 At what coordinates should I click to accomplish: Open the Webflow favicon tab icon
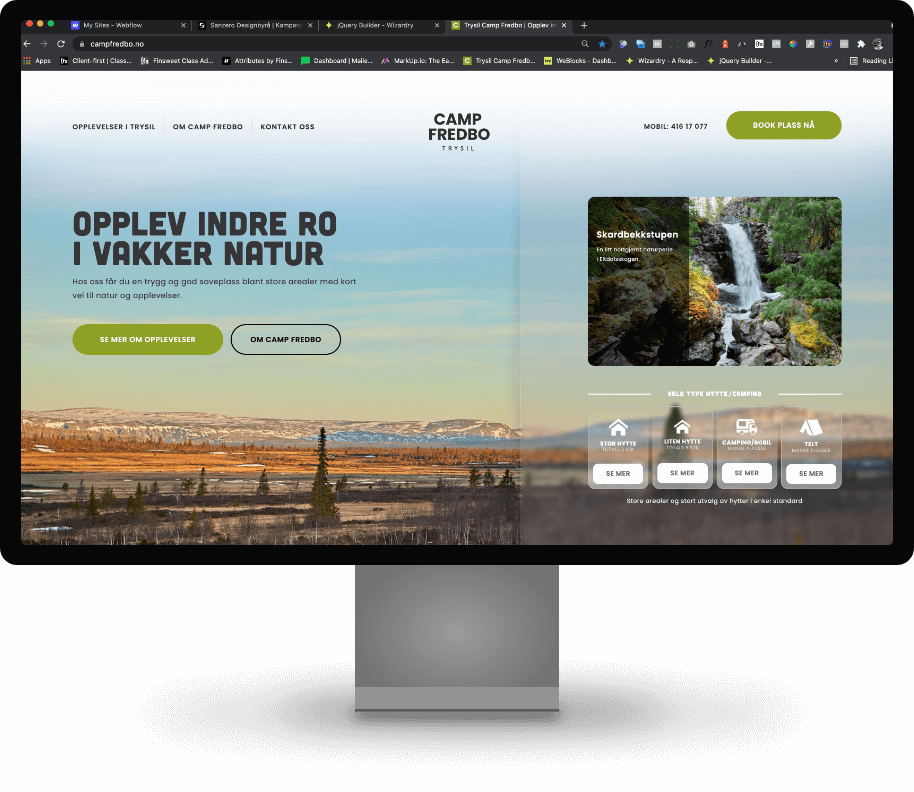[75, 25]
